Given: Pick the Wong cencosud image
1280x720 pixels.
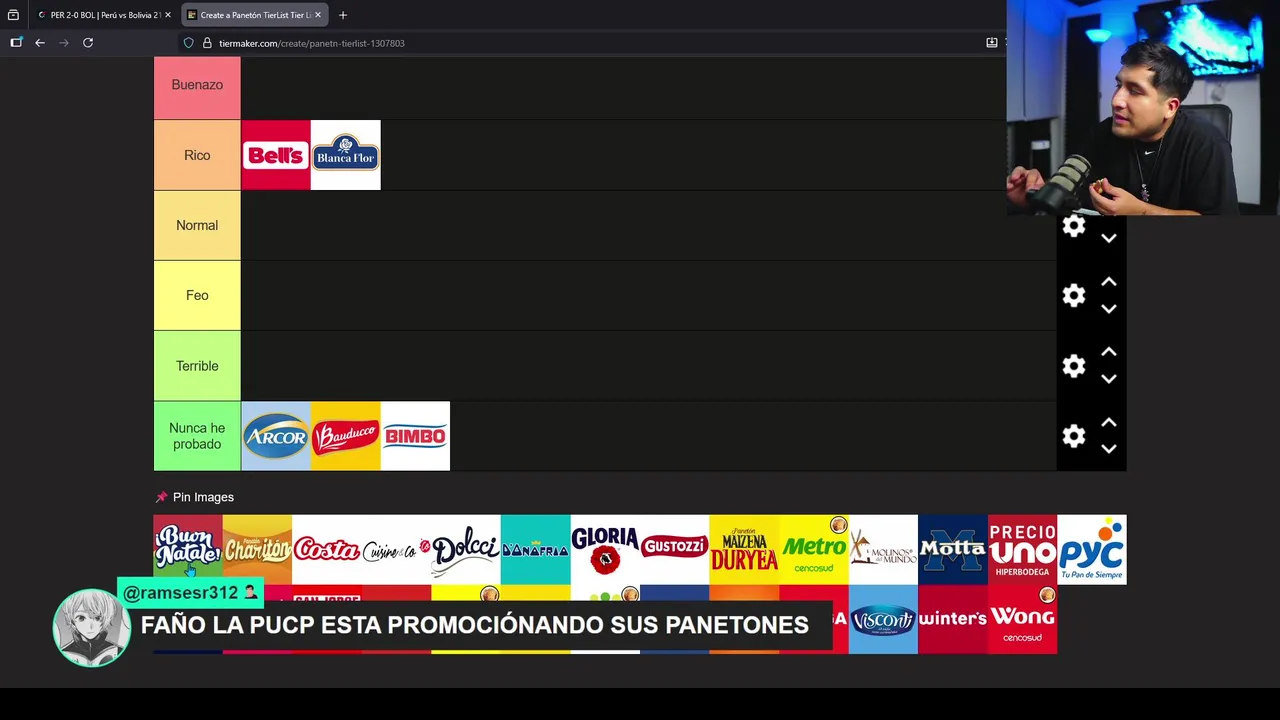Looking at the screenshot, I should click(1022, 619).
